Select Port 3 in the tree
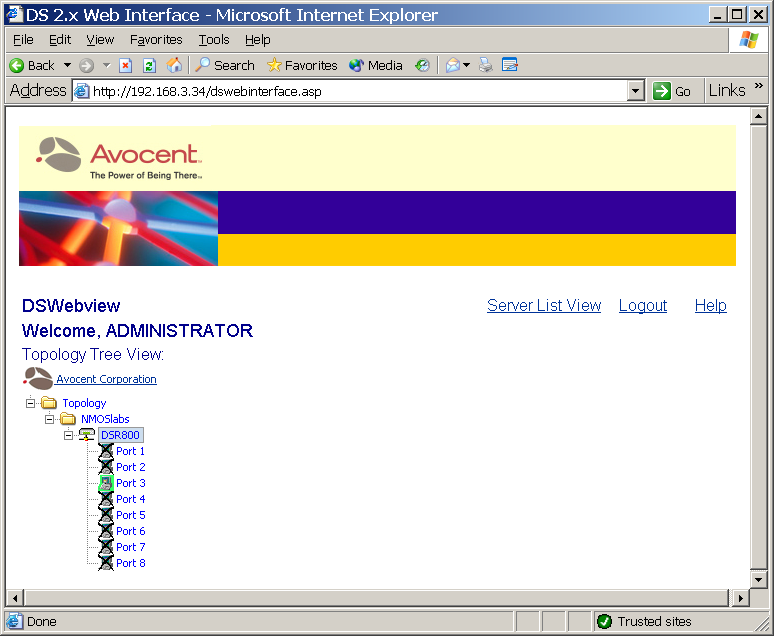Image resolution: width=774 pixels, height=636 pixels. coord(130,483)
